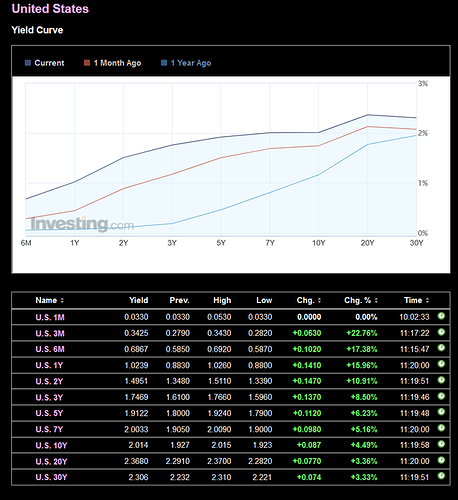Screen dimensions: 458x500
Task: Click the 20Y peak on current yield curve
Action: tap(367, 115)
